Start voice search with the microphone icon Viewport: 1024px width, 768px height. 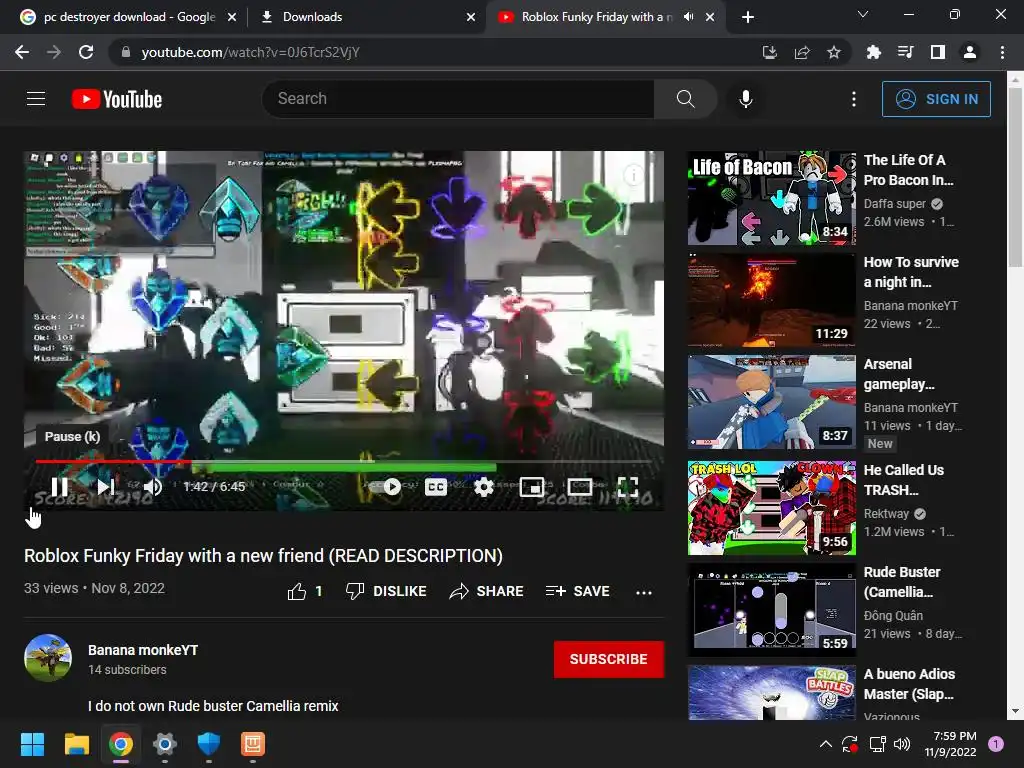point(746,99)
